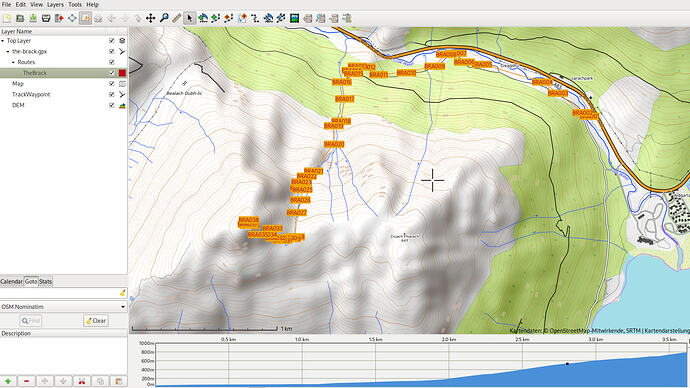Select the Create Track tool
690x388 pixels.
coord(216,18)
